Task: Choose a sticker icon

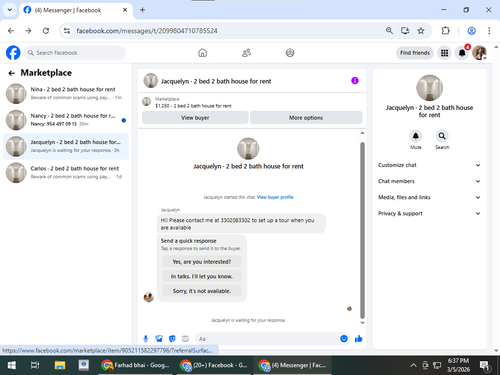Action: pos(172,339)
